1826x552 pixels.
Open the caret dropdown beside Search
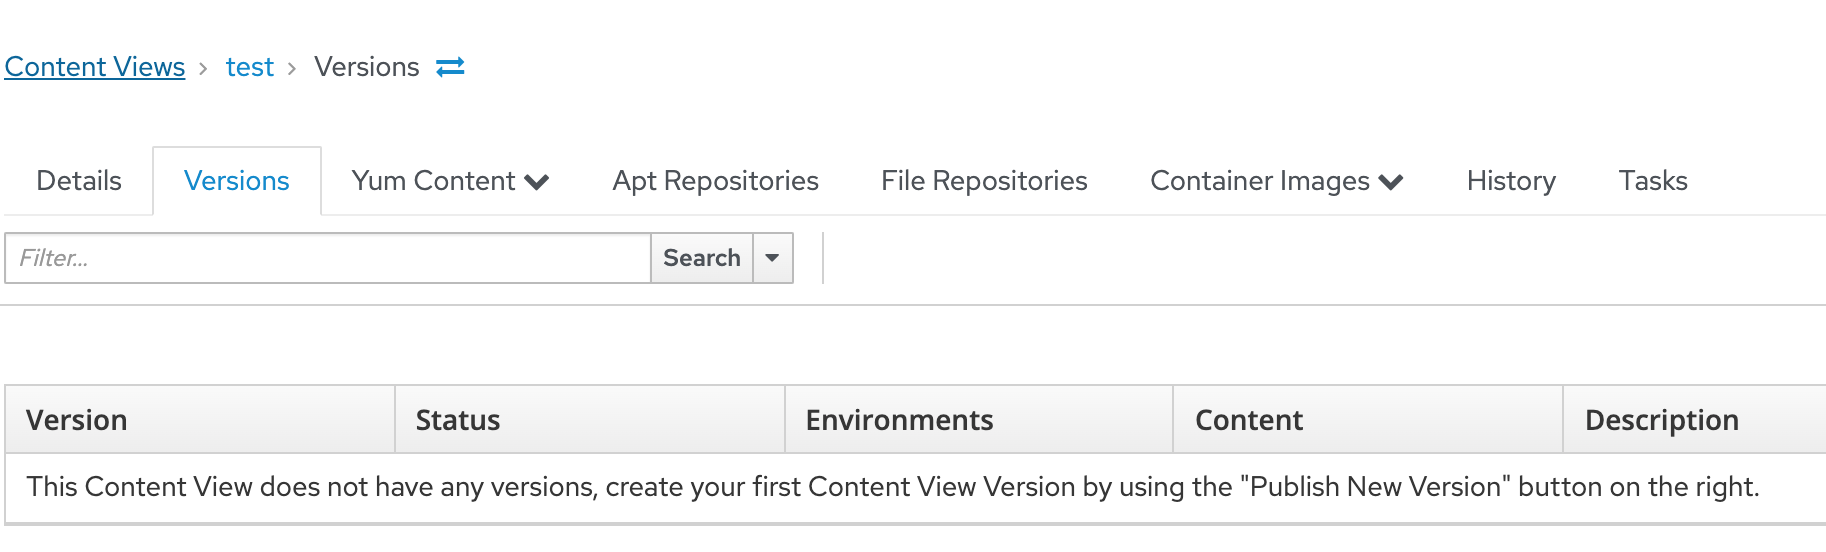coord(772,258)
